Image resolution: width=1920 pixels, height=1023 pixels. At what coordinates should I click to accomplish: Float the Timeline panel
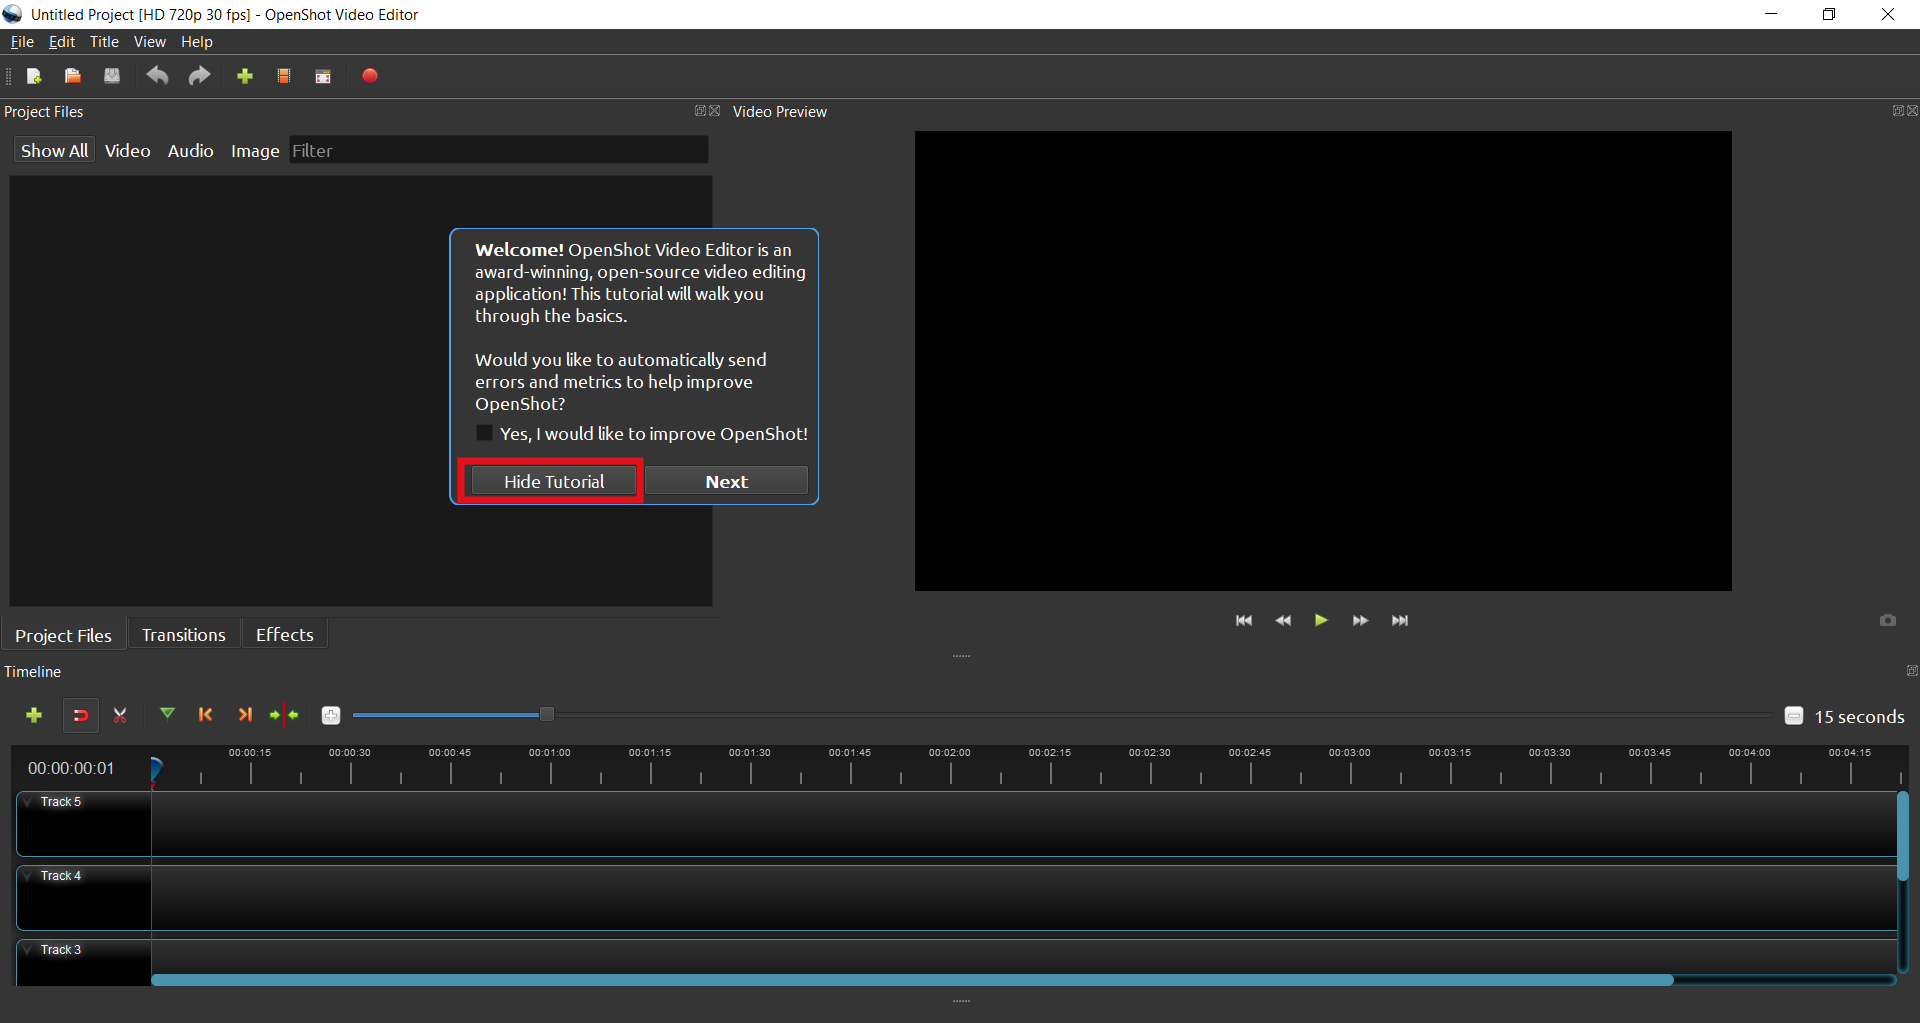(x=1912, y=671)
